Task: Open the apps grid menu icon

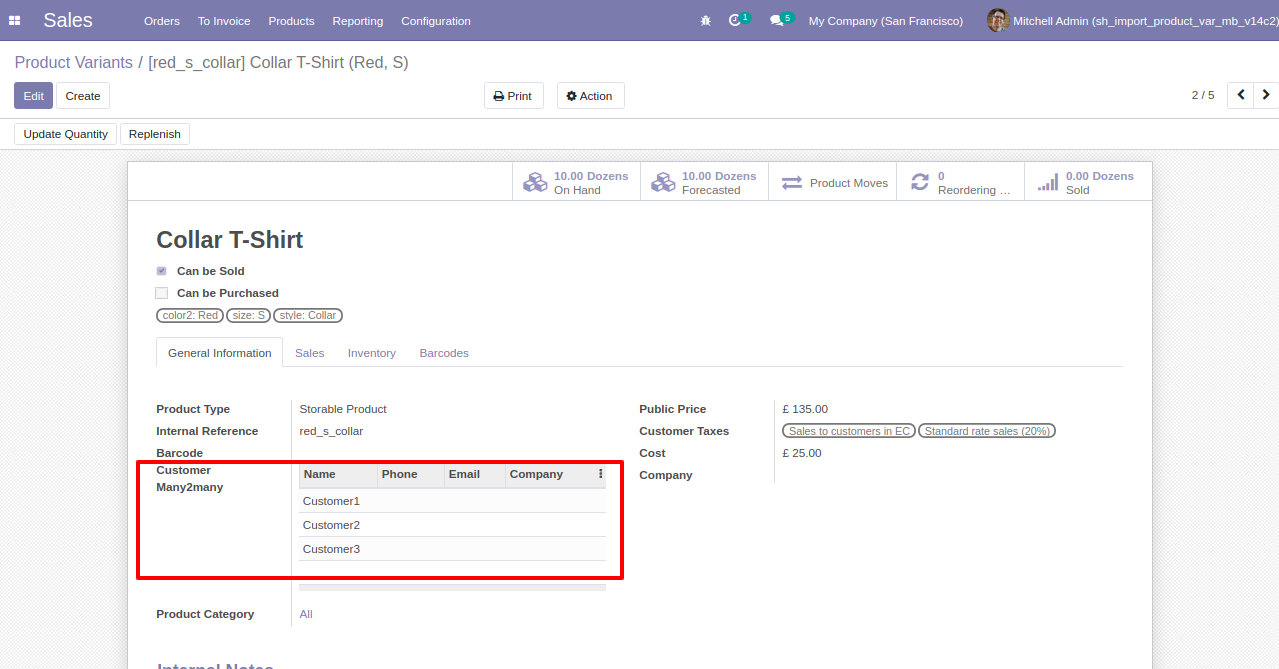Action: click(x=14, y=20)
